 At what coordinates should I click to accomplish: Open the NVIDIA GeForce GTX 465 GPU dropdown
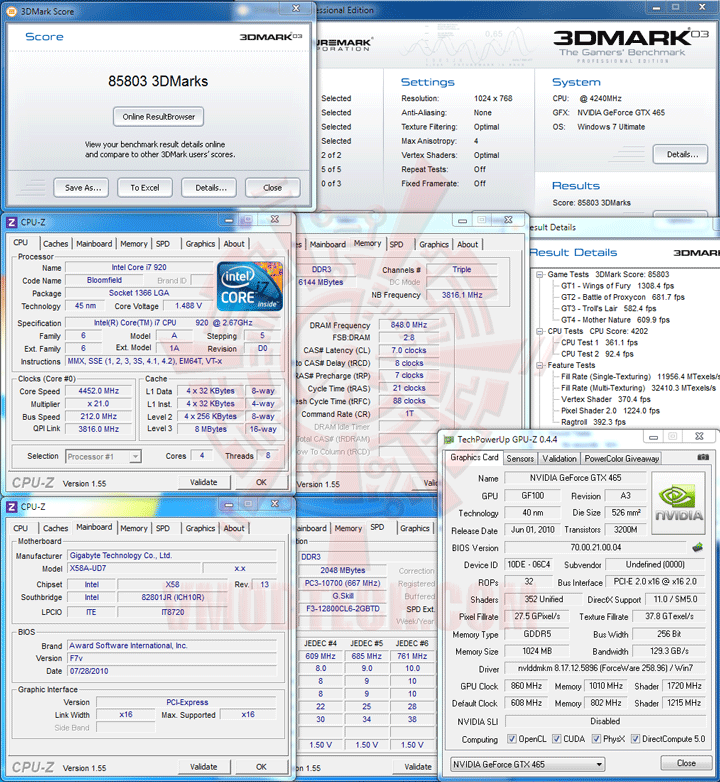(x=527, y=764)
